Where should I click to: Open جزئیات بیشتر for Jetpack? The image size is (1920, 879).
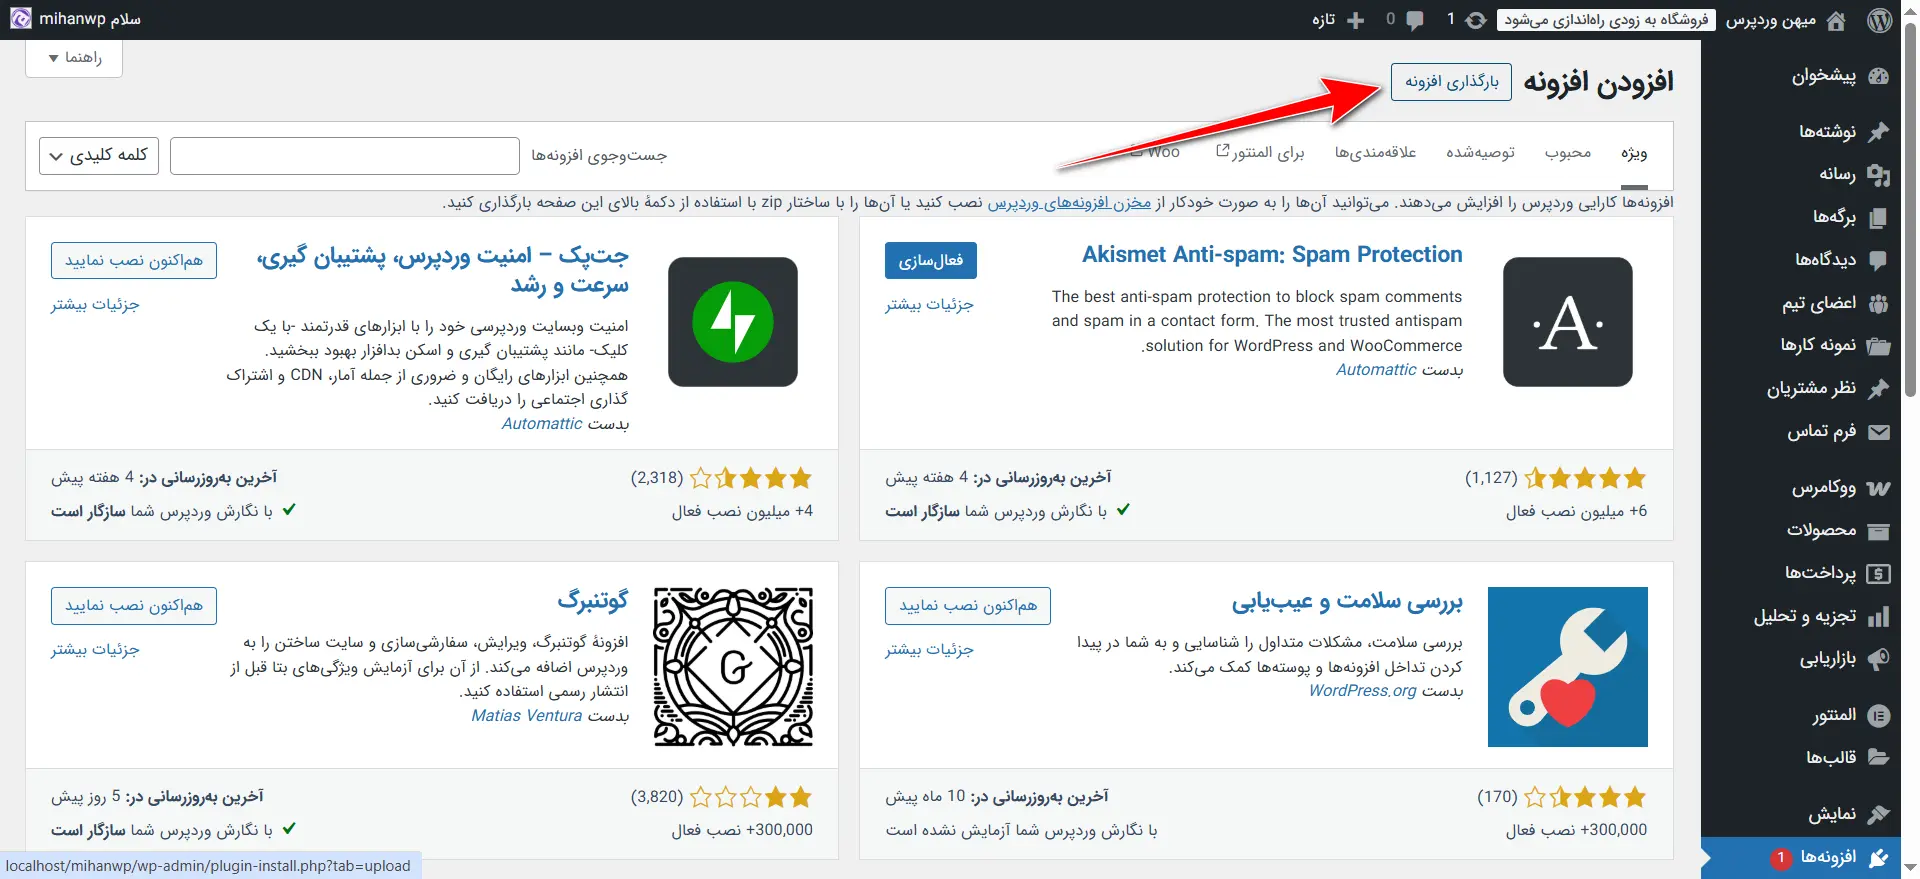tap(95, 304)
